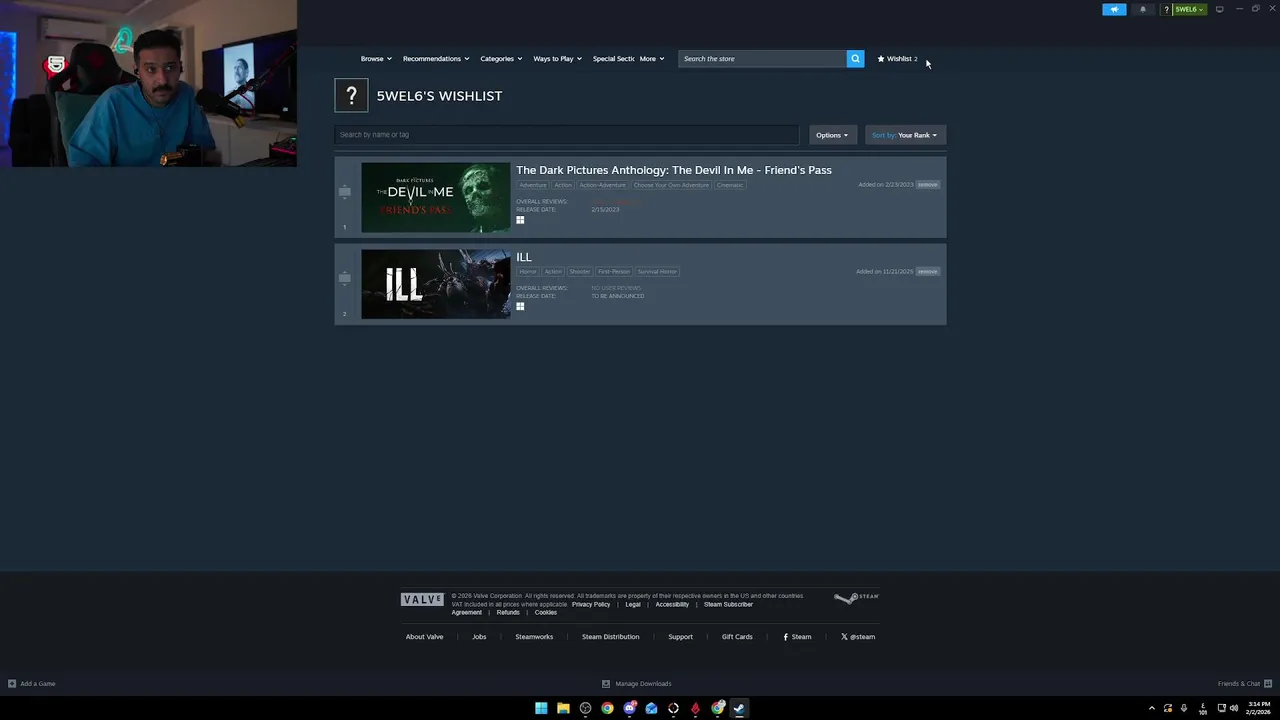The image size is (1280, 720).
Task: Open the ILL game title link
Action: click(524, 257)
